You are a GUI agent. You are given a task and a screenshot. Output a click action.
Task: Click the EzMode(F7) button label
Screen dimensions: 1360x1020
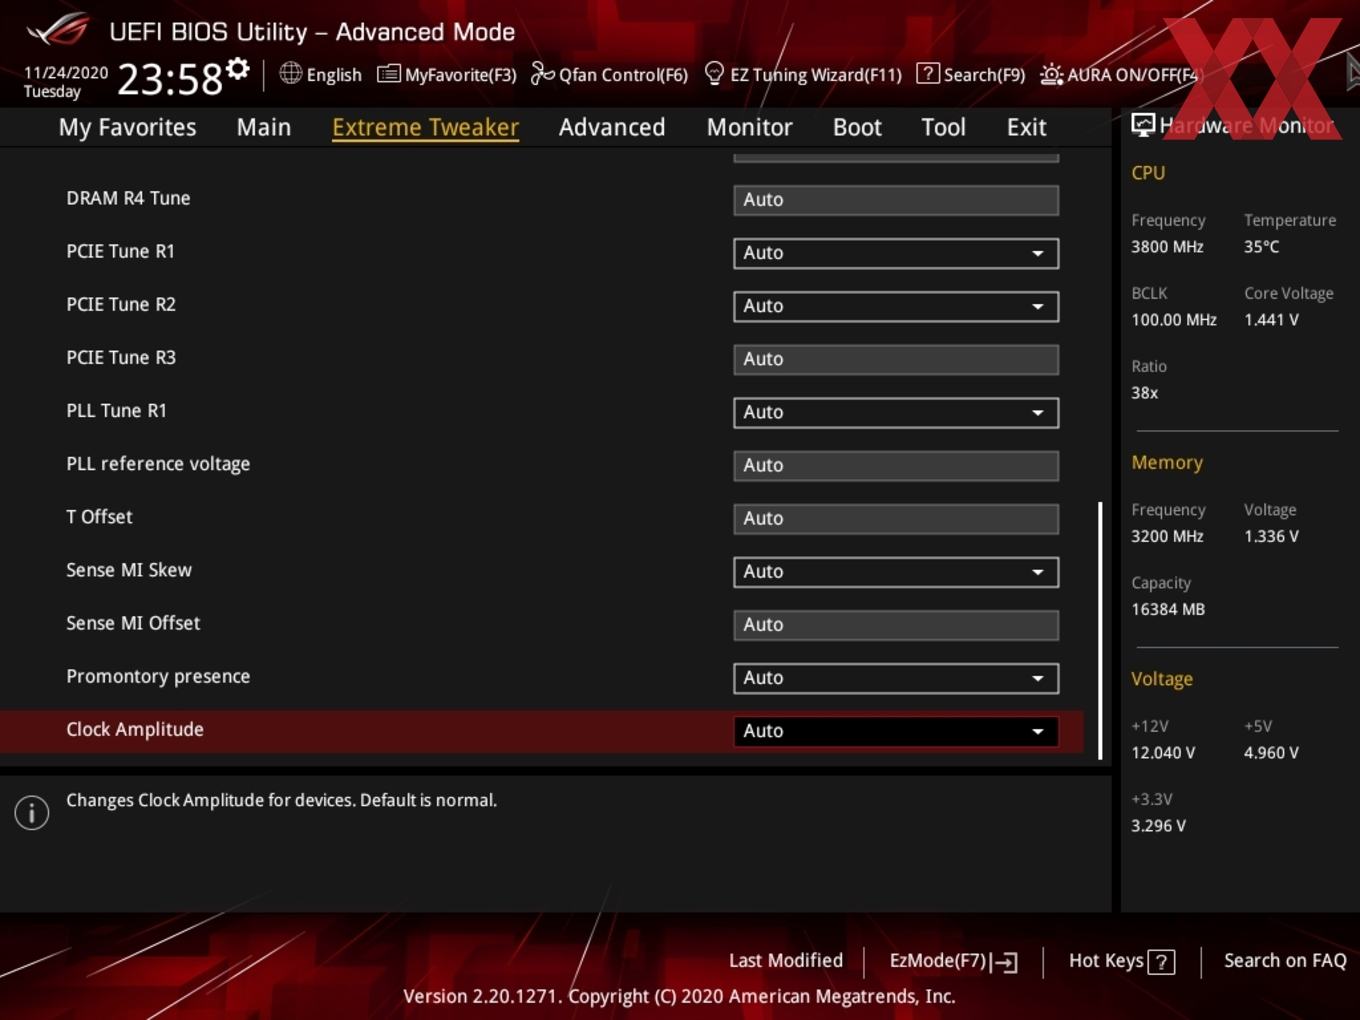point(938,960)
